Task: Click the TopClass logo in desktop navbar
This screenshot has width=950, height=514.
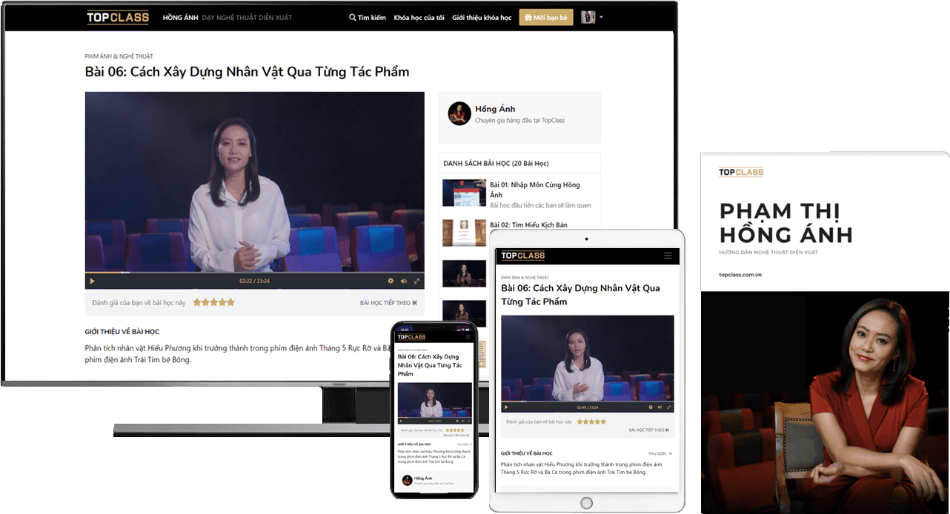Action: (117, 17)
